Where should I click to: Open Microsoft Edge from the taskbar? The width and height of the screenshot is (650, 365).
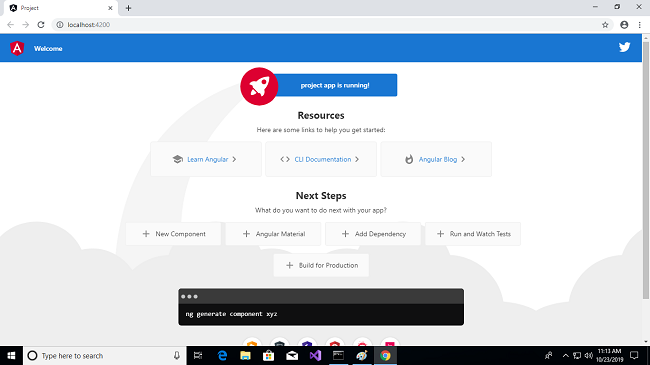(223, 355)
